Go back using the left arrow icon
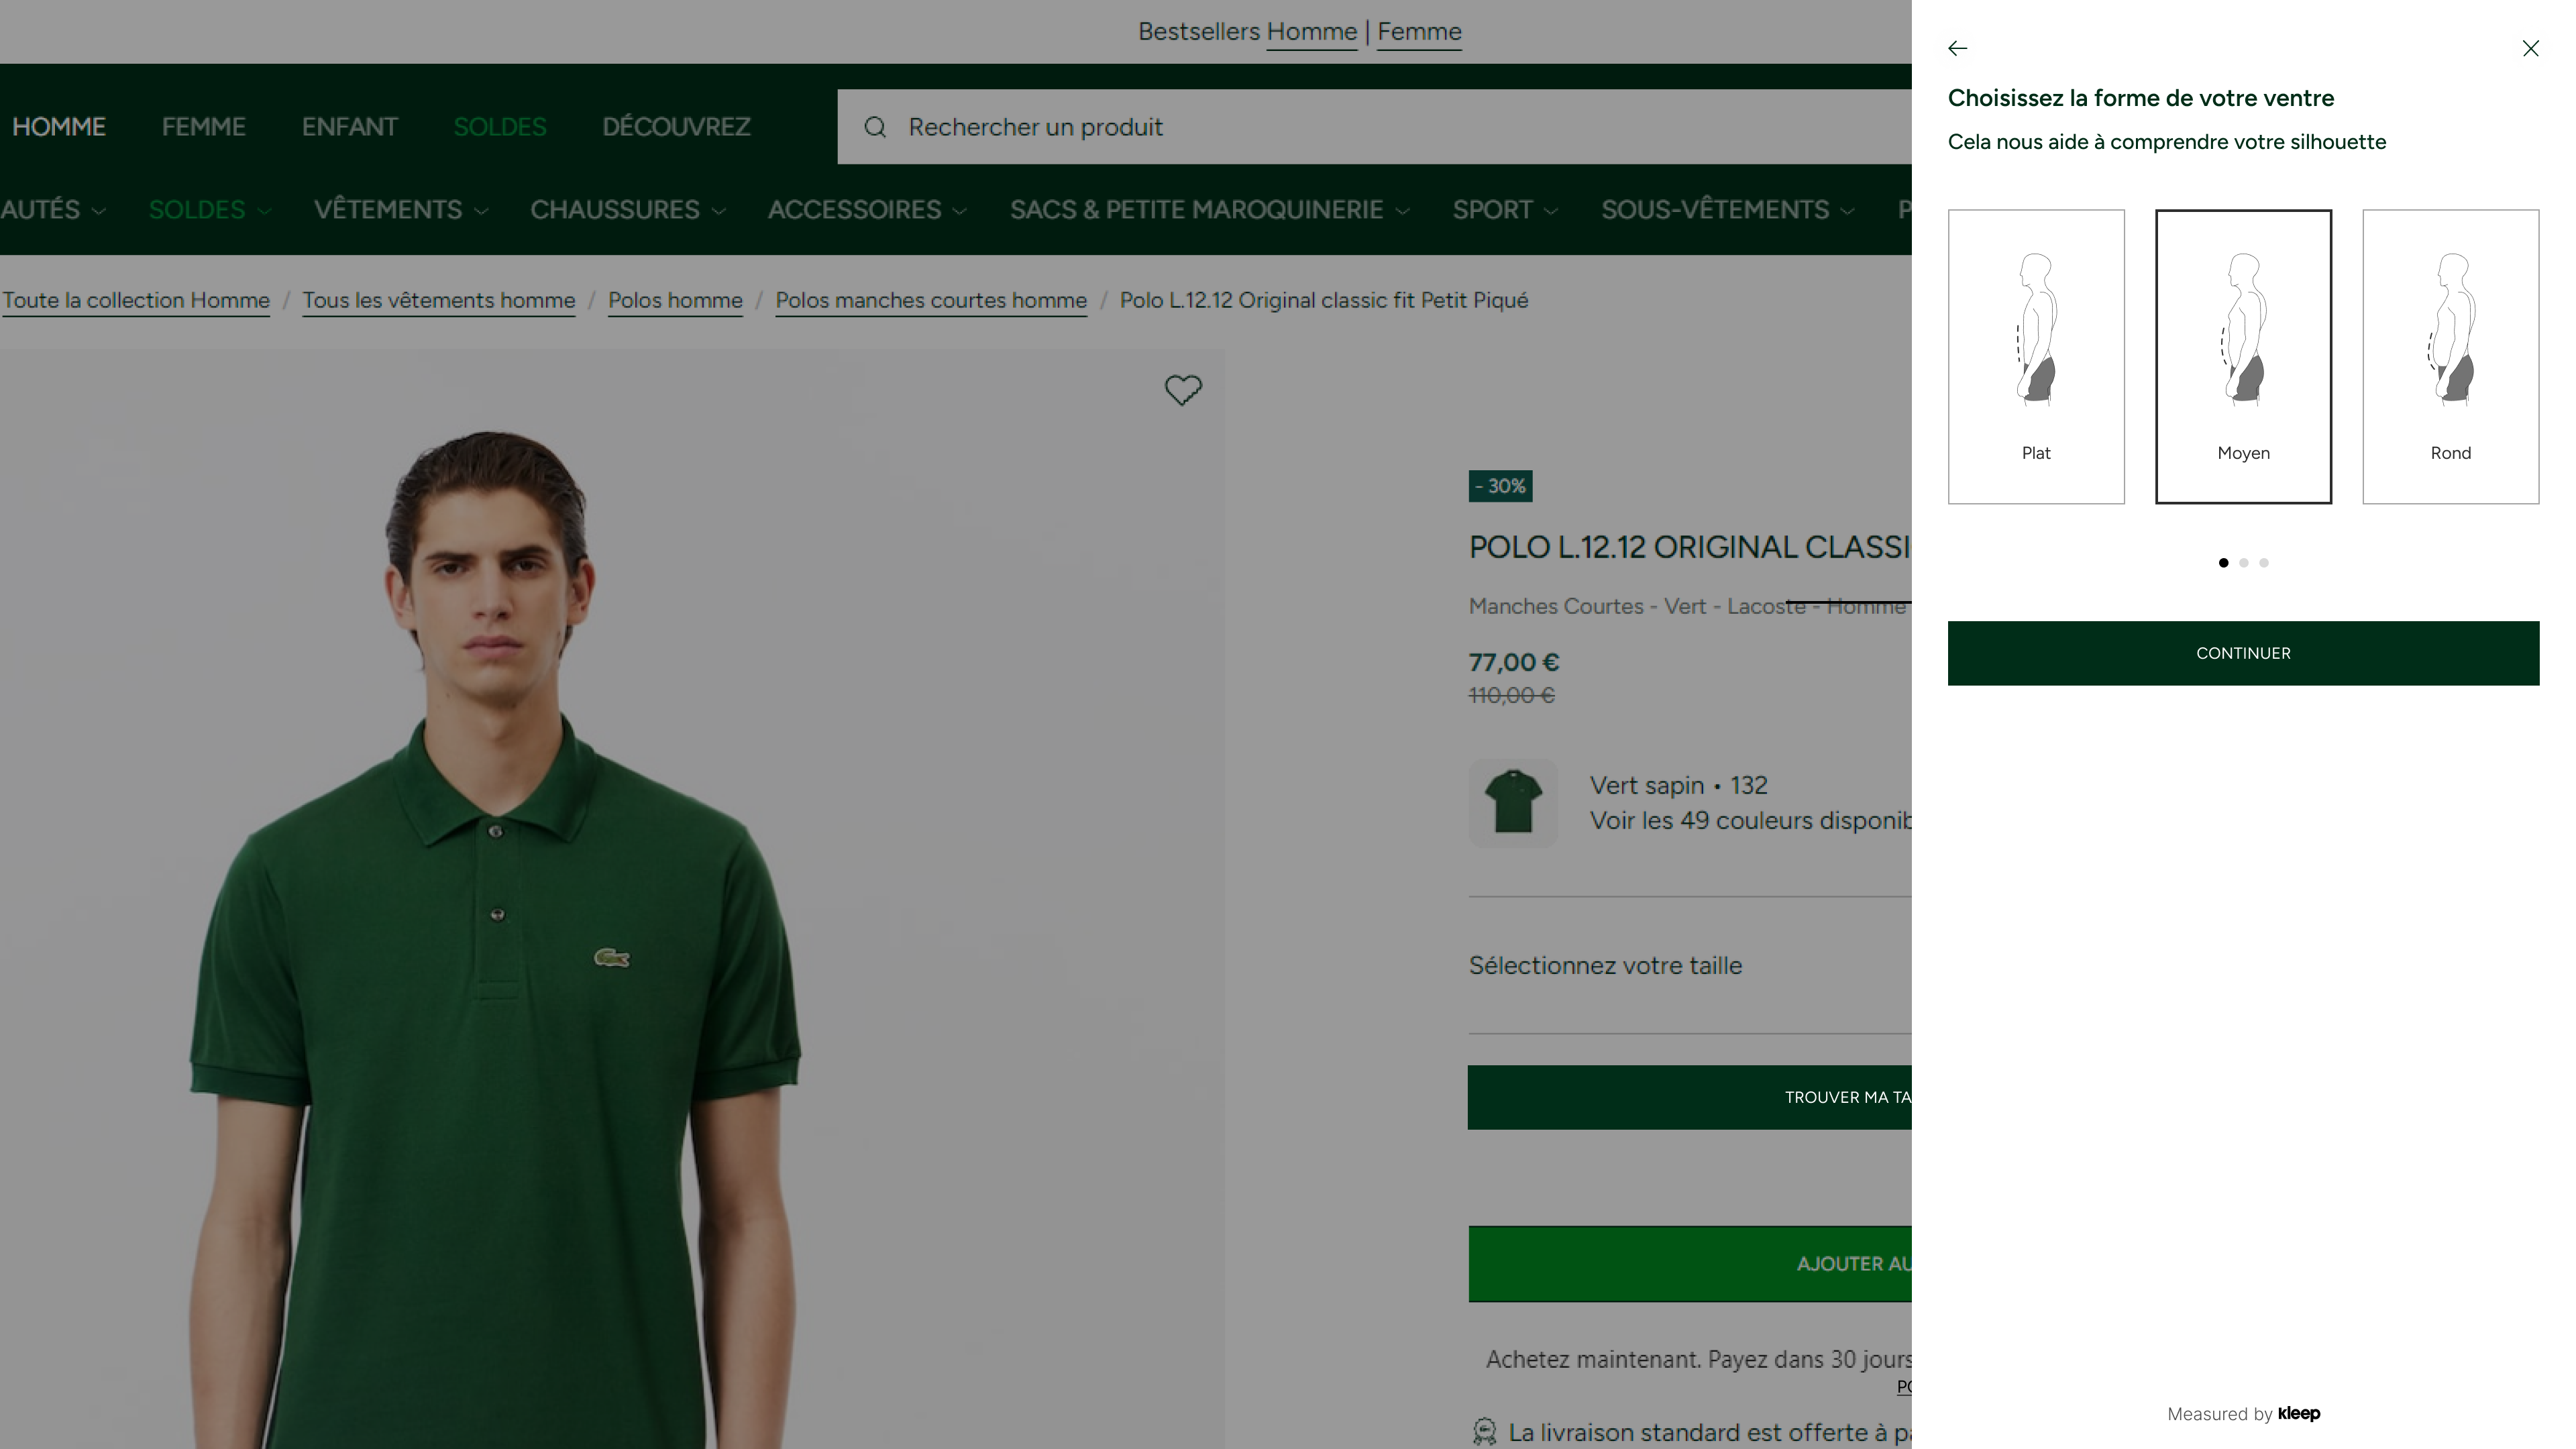2576x1449 pixels. click(x=1957, y=48)
